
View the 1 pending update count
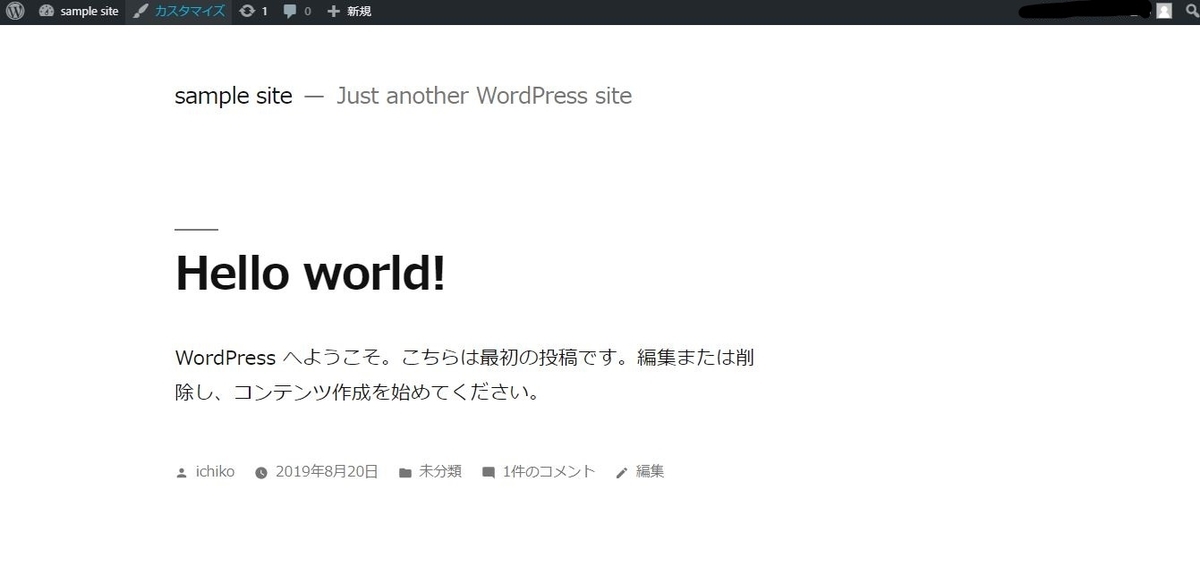265,12
